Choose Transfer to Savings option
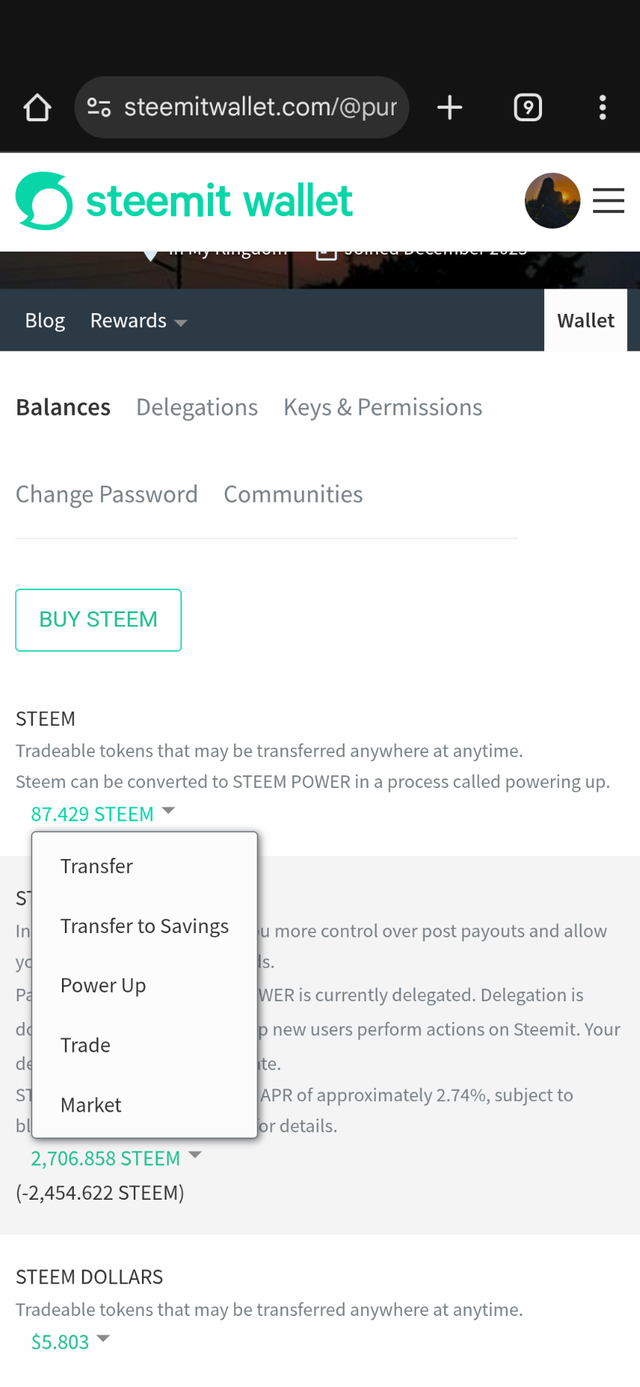 pyautogui.click(x=145, y=926)
